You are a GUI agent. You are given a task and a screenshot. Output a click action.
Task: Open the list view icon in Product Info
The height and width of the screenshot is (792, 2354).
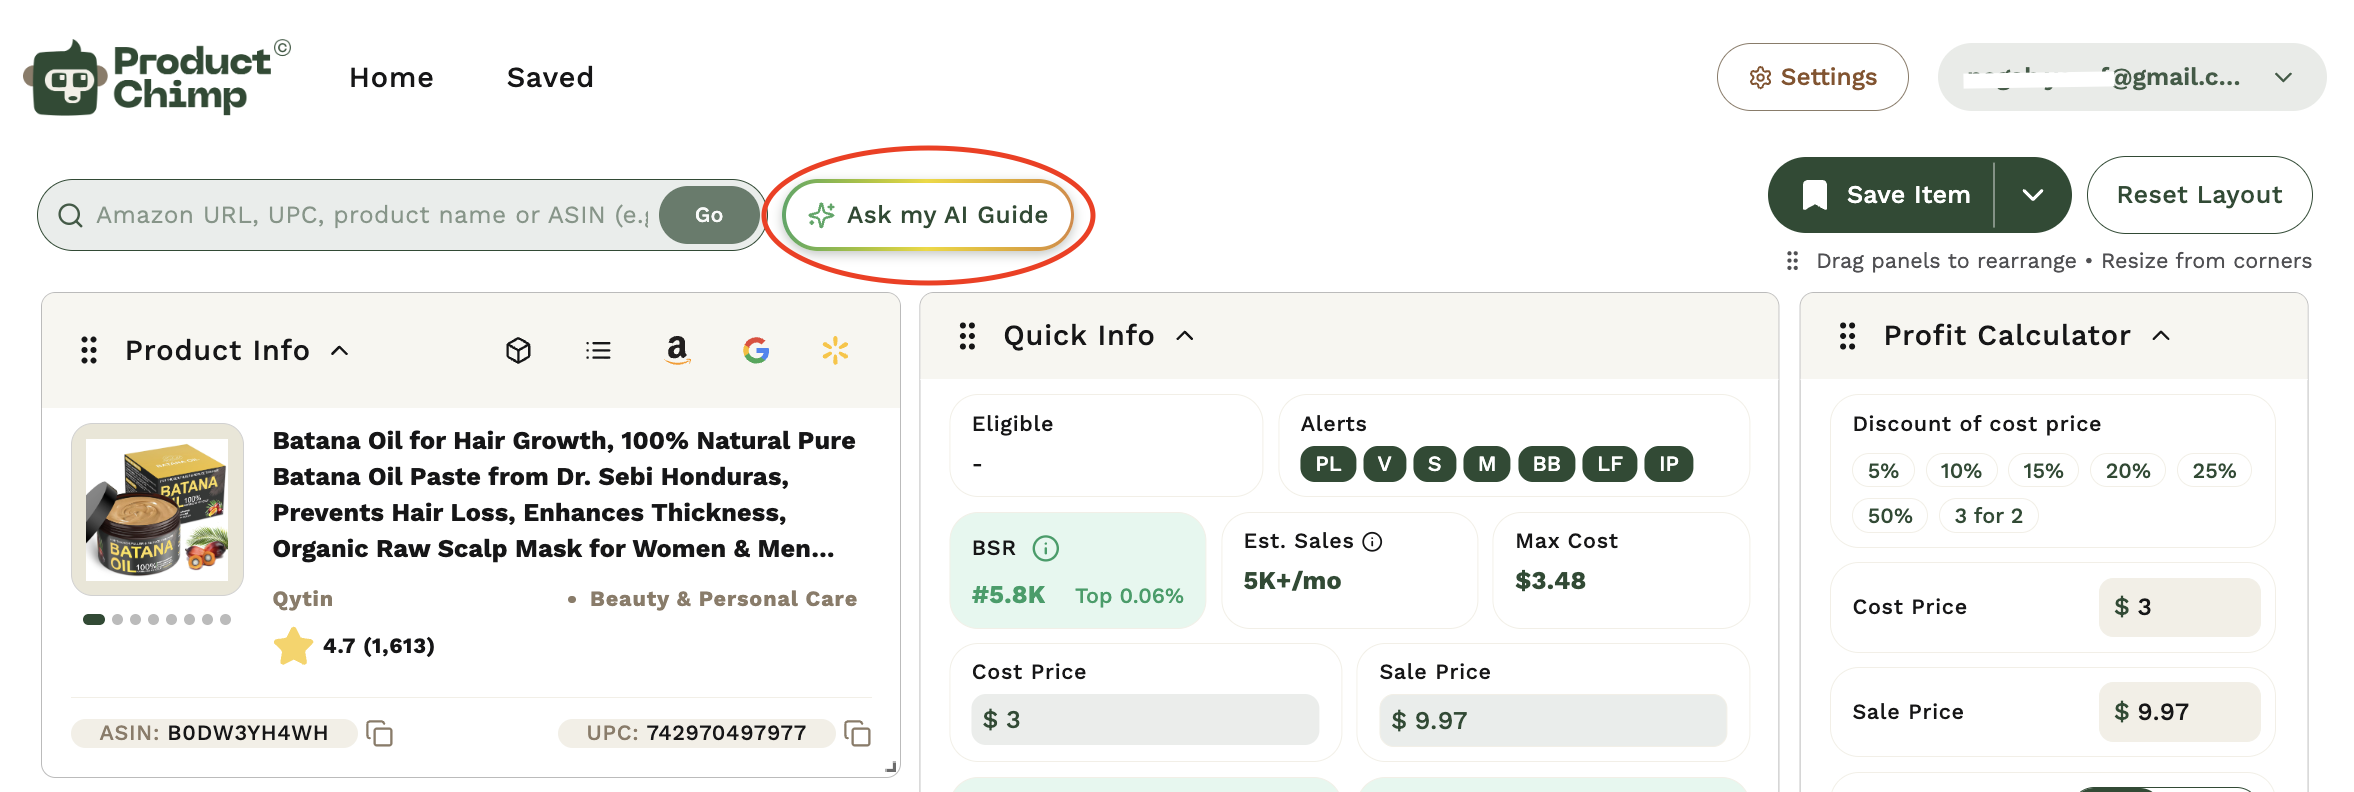(x=598, y=350)
